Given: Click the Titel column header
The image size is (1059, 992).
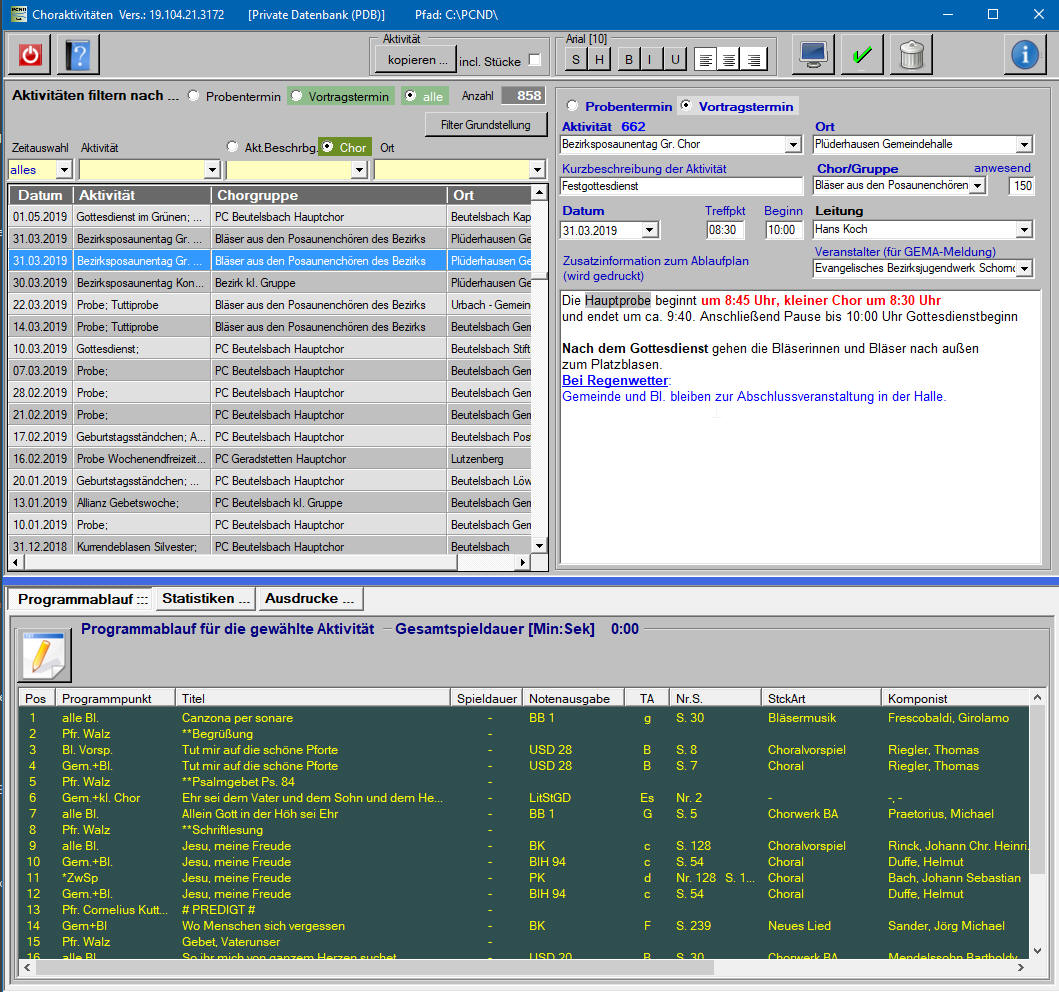Looking at the screenshot, I should 313,698.
